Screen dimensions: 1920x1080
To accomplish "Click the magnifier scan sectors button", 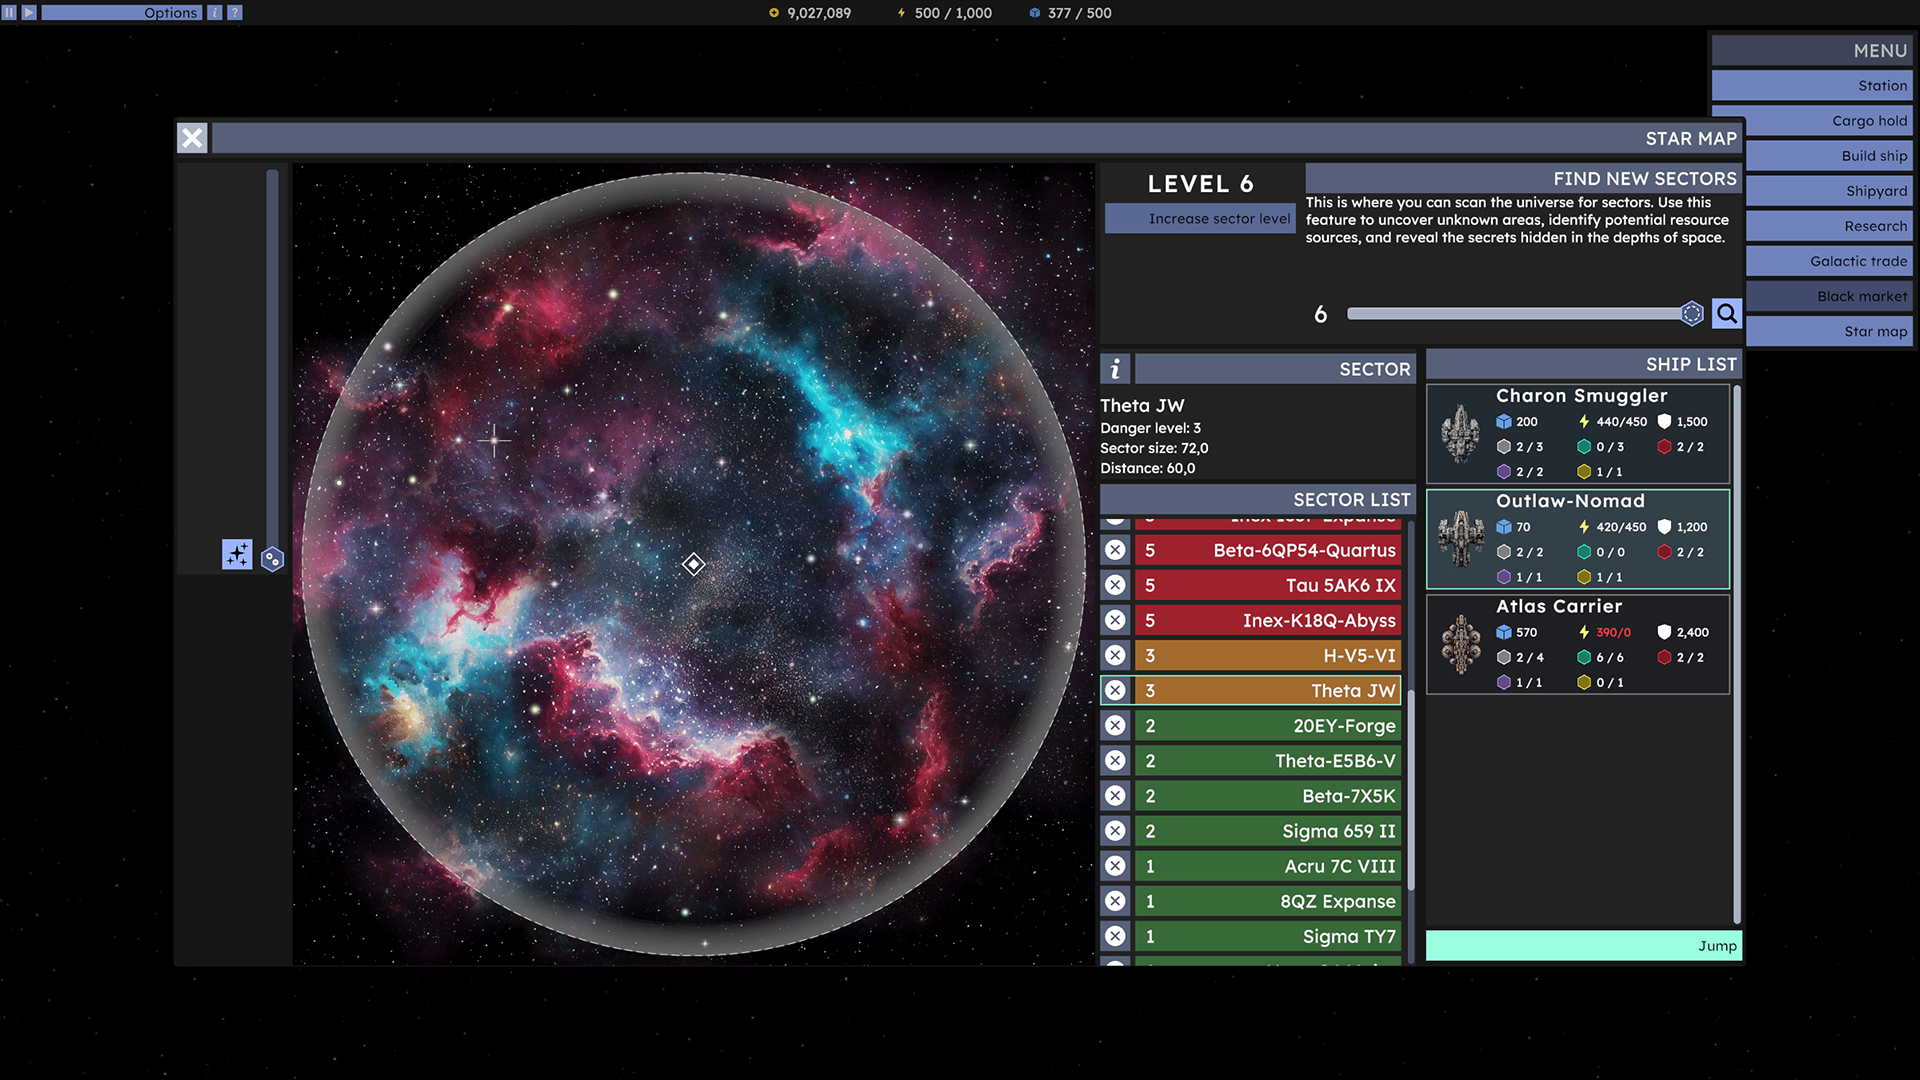I will coord(1727,313).
